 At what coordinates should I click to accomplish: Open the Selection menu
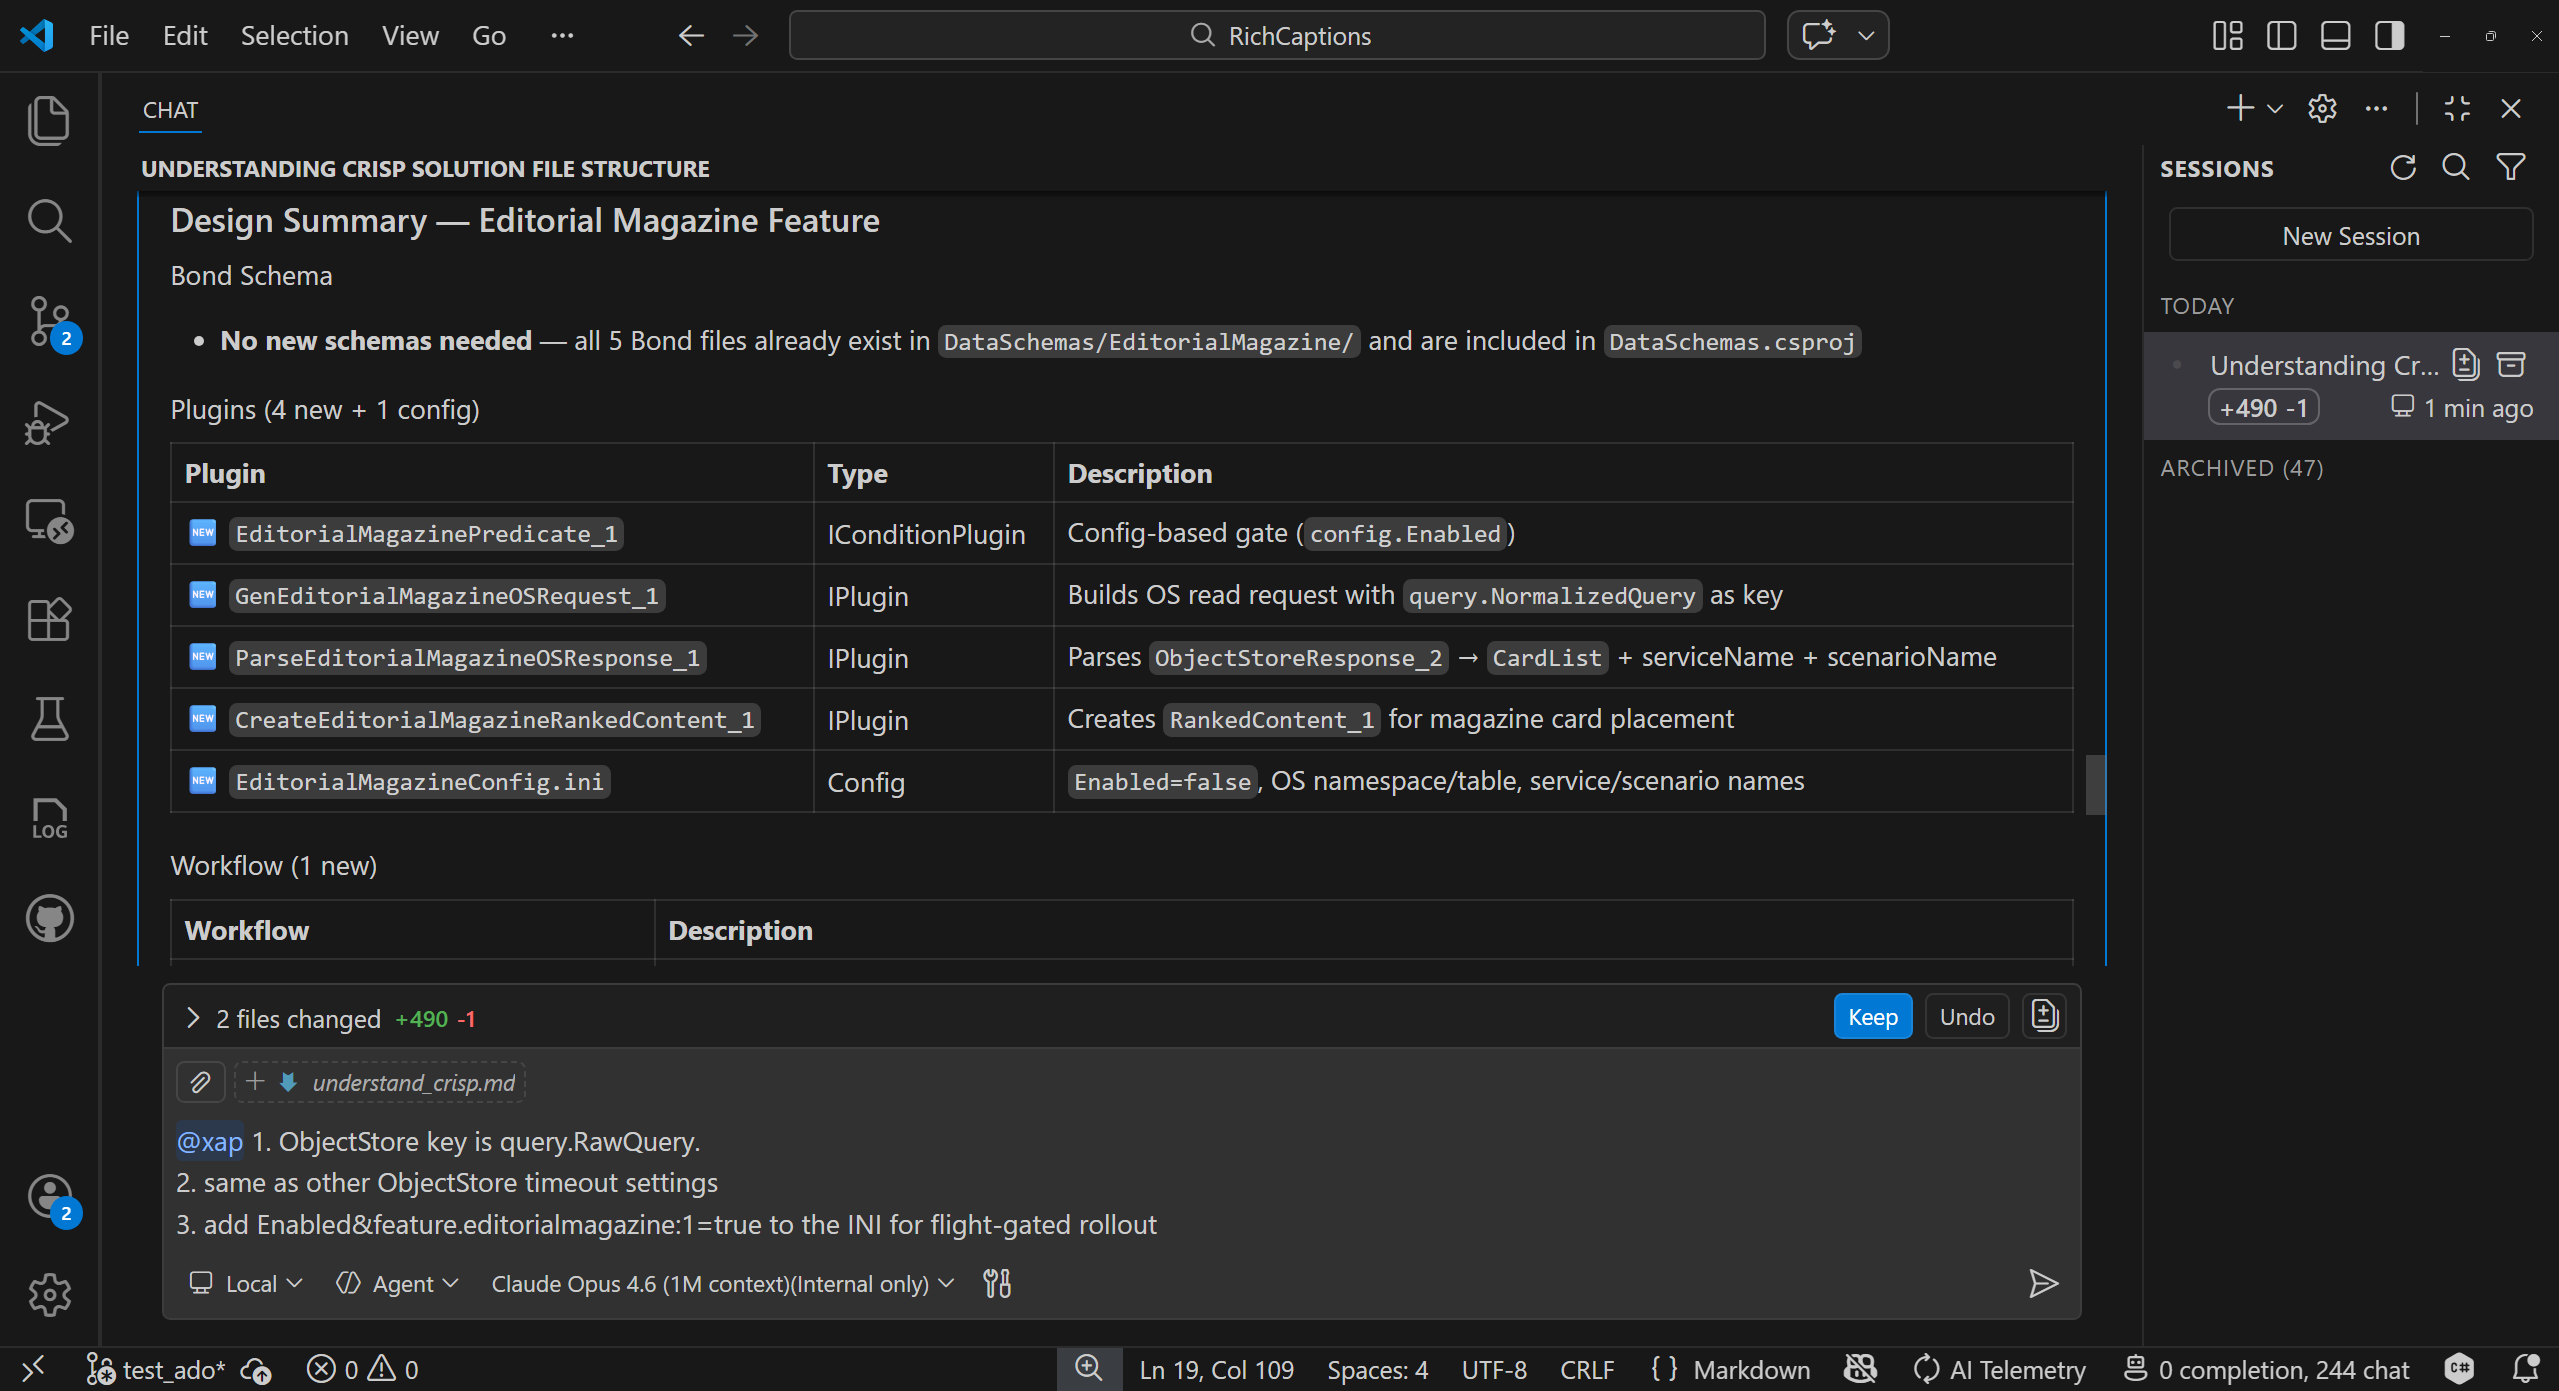[294, 36]
